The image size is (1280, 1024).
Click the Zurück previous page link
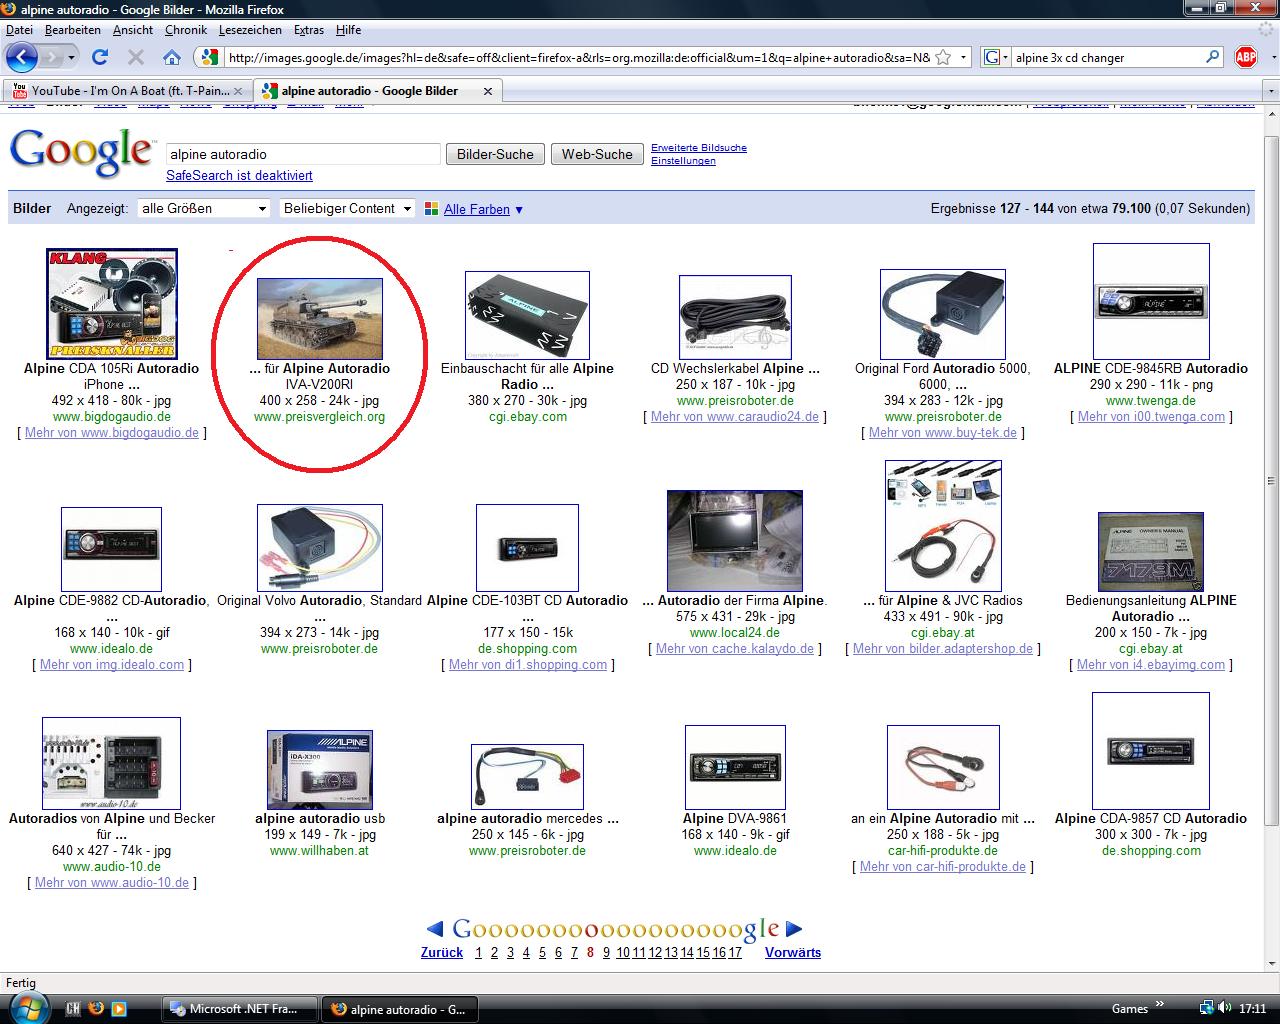point(442,952)
